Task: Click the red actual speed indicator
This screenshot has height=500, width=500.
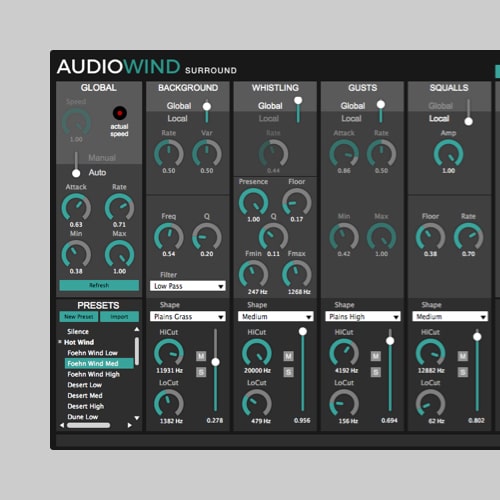Action: (120, 113)
